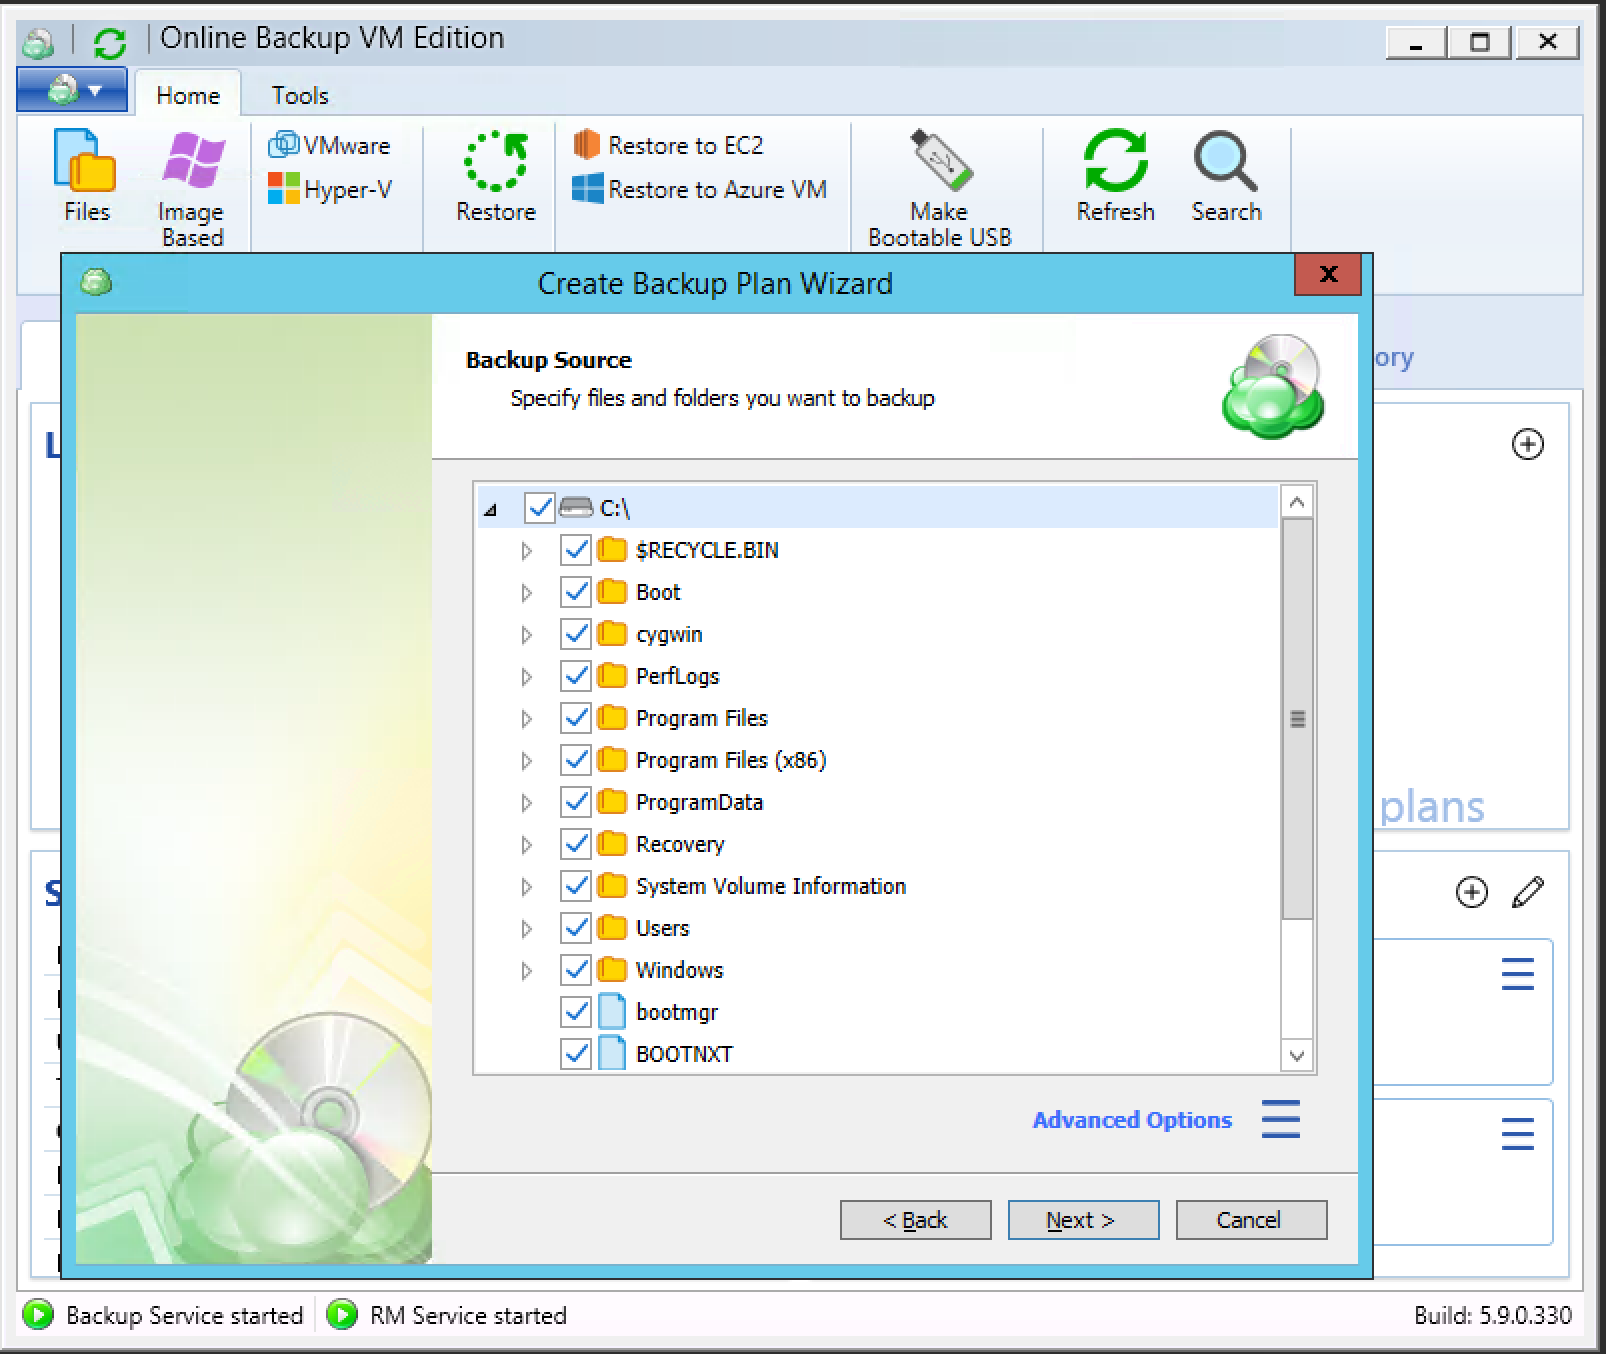Click the Search icon
Screen dimensions: 1606x1354
click(1226, 170)
